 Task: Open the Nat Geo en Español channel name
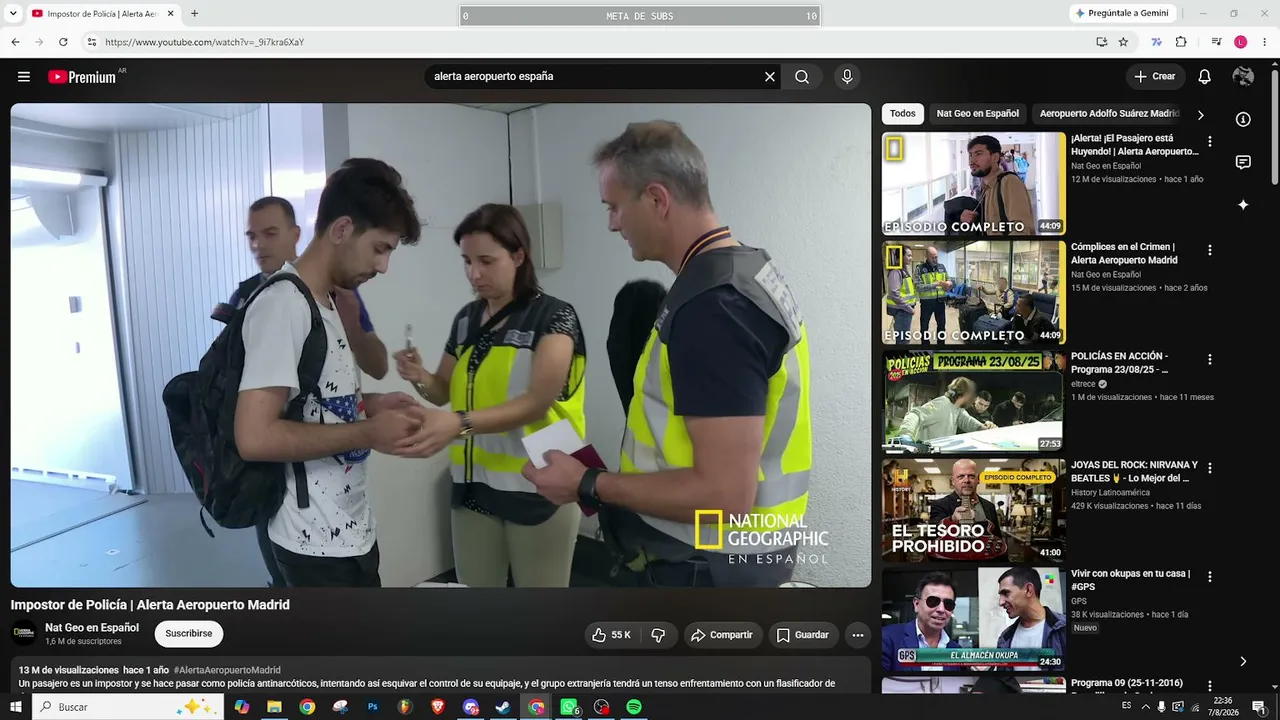tap(92, 628)
